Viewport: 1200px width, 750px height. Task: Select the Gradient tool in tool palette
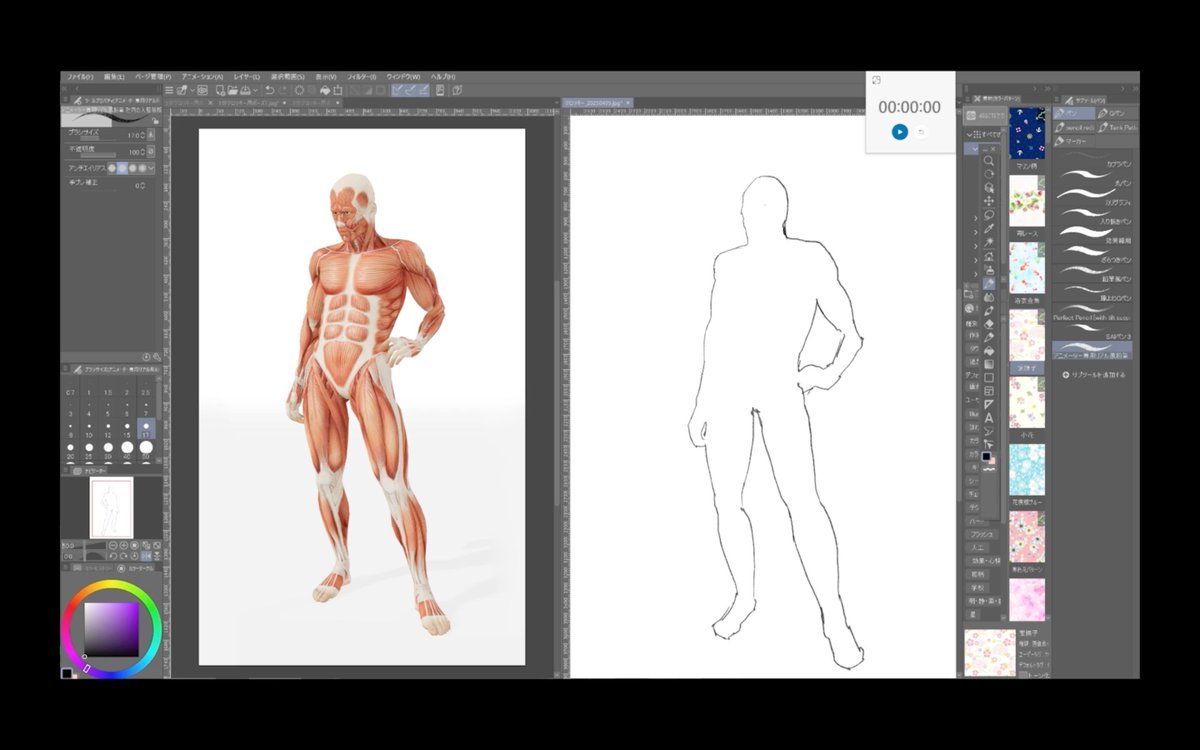(989, 363)
